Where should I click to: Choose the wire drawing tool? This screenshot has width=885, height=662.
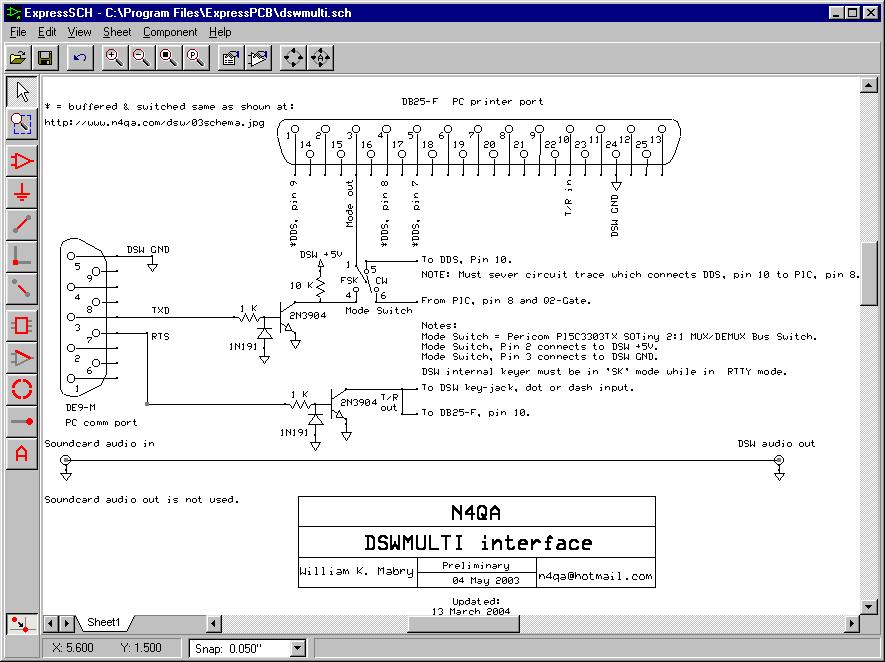[x=22, y=224]
